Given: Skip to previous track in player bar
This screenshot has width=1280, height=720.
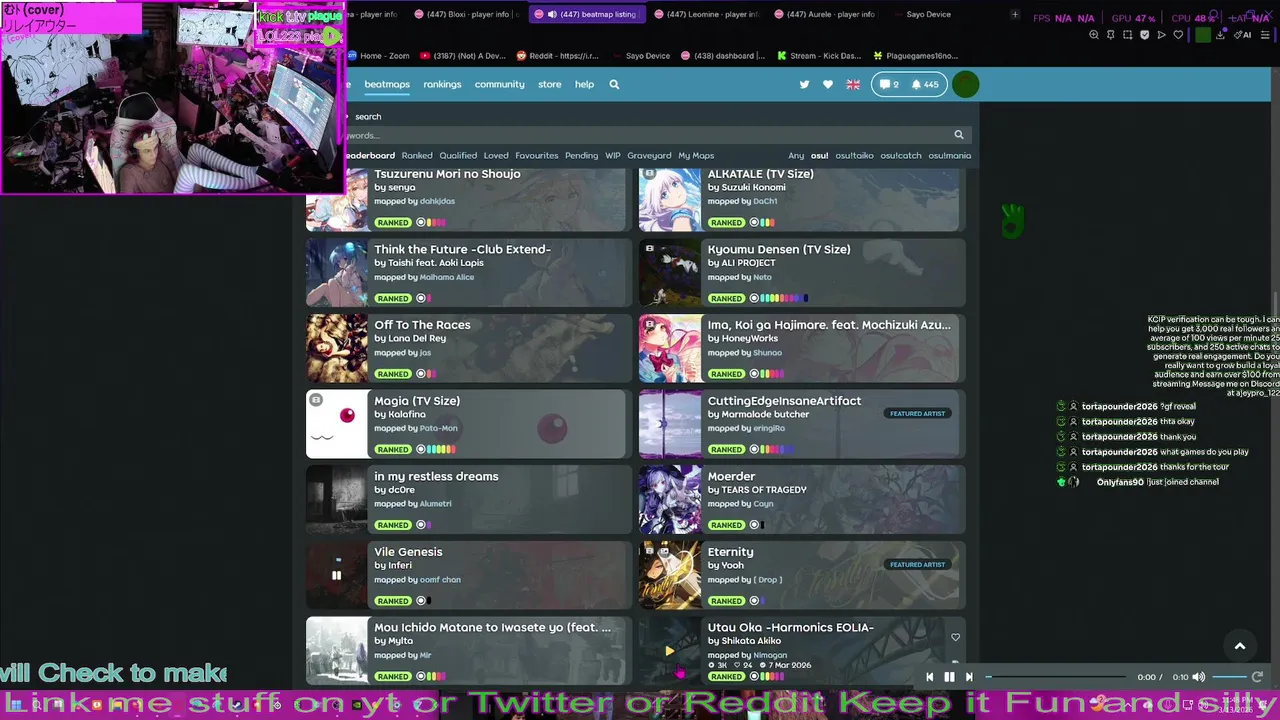Looking at the screenshot, I should tap(929, 677).
